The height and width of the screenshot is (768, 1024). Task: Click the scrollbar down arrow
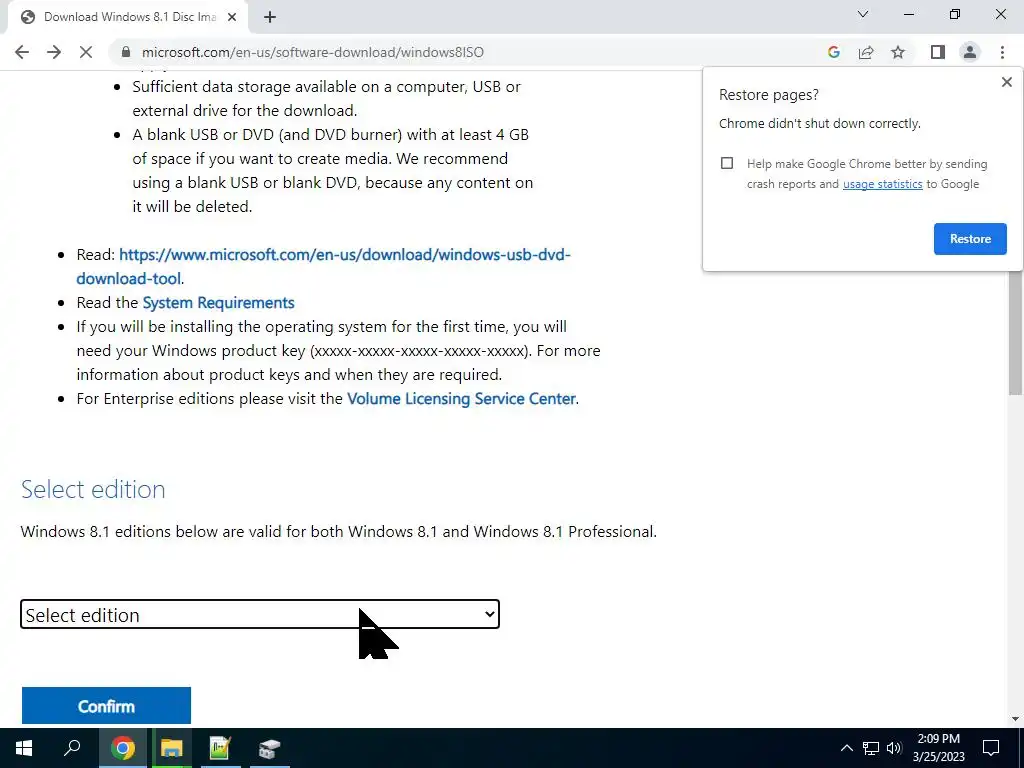click(1015, 719)
